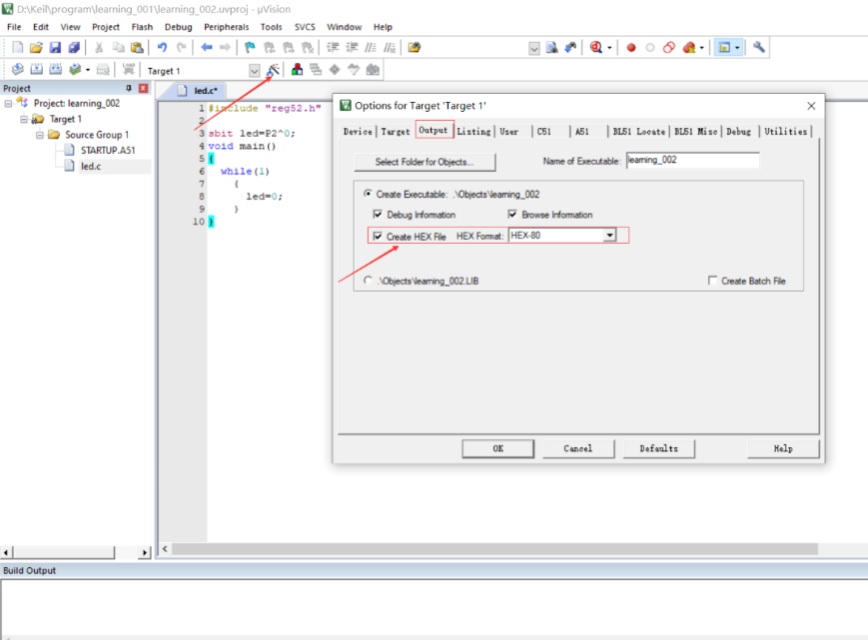The image size is (868, 641).
Task: Pin the Project panel
Action: click(128, 88)
